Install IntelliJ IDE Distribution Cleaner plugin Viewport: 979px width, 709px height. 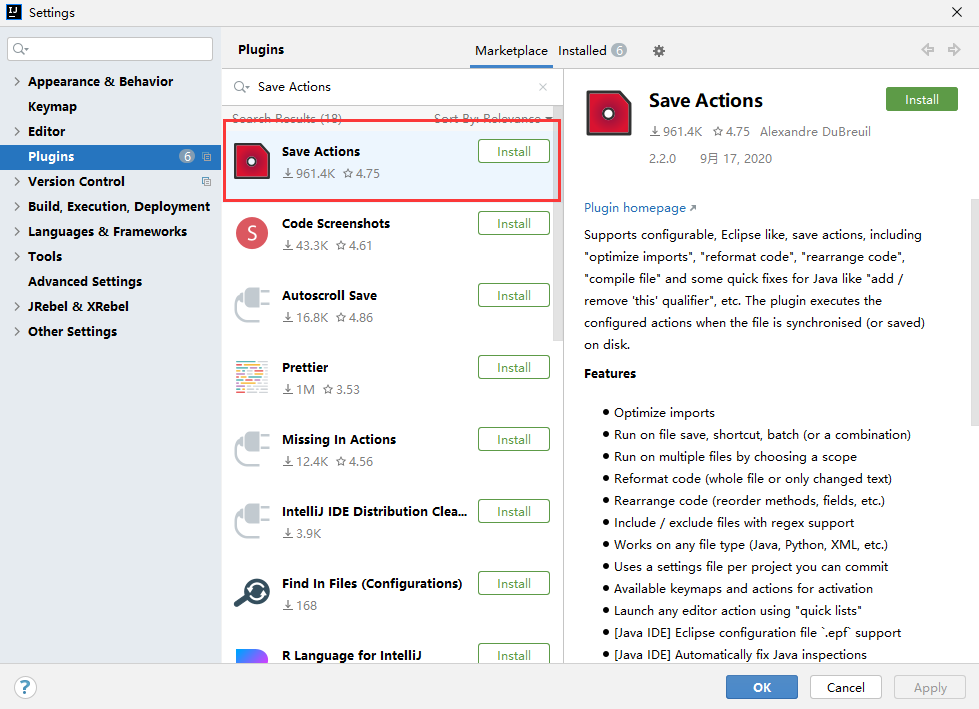[x=514, y=511]
